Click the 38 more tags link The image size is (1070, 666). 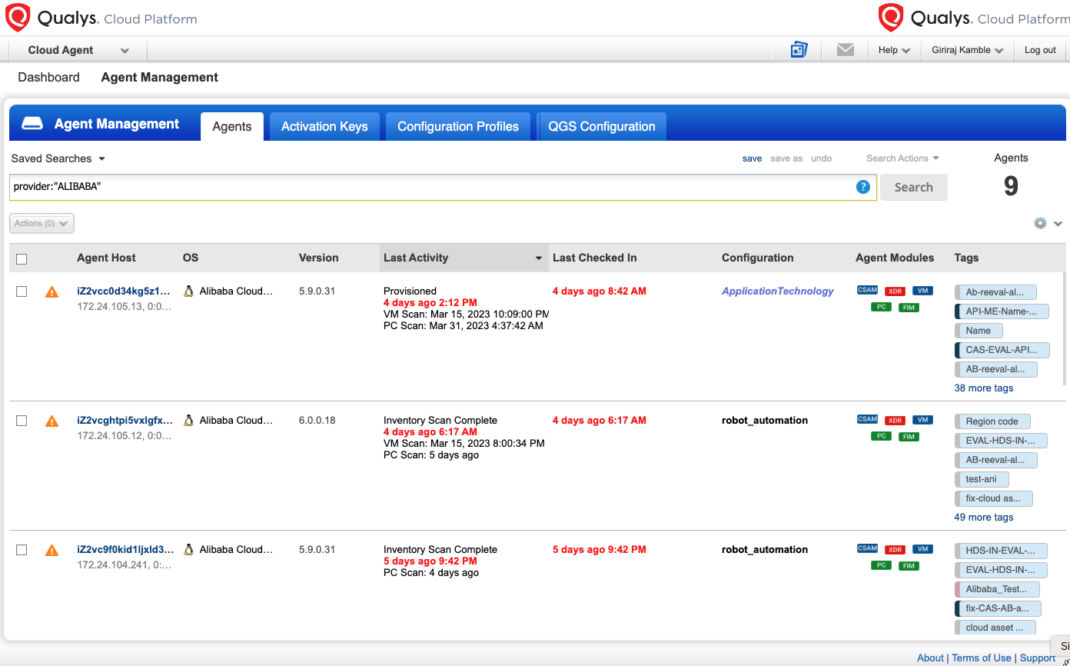click(983, 388)
